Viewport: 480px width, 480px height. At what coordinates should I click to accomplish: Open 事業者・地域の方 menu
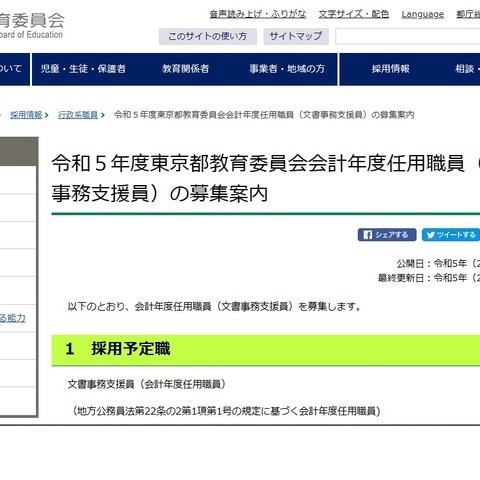[287, 69]
